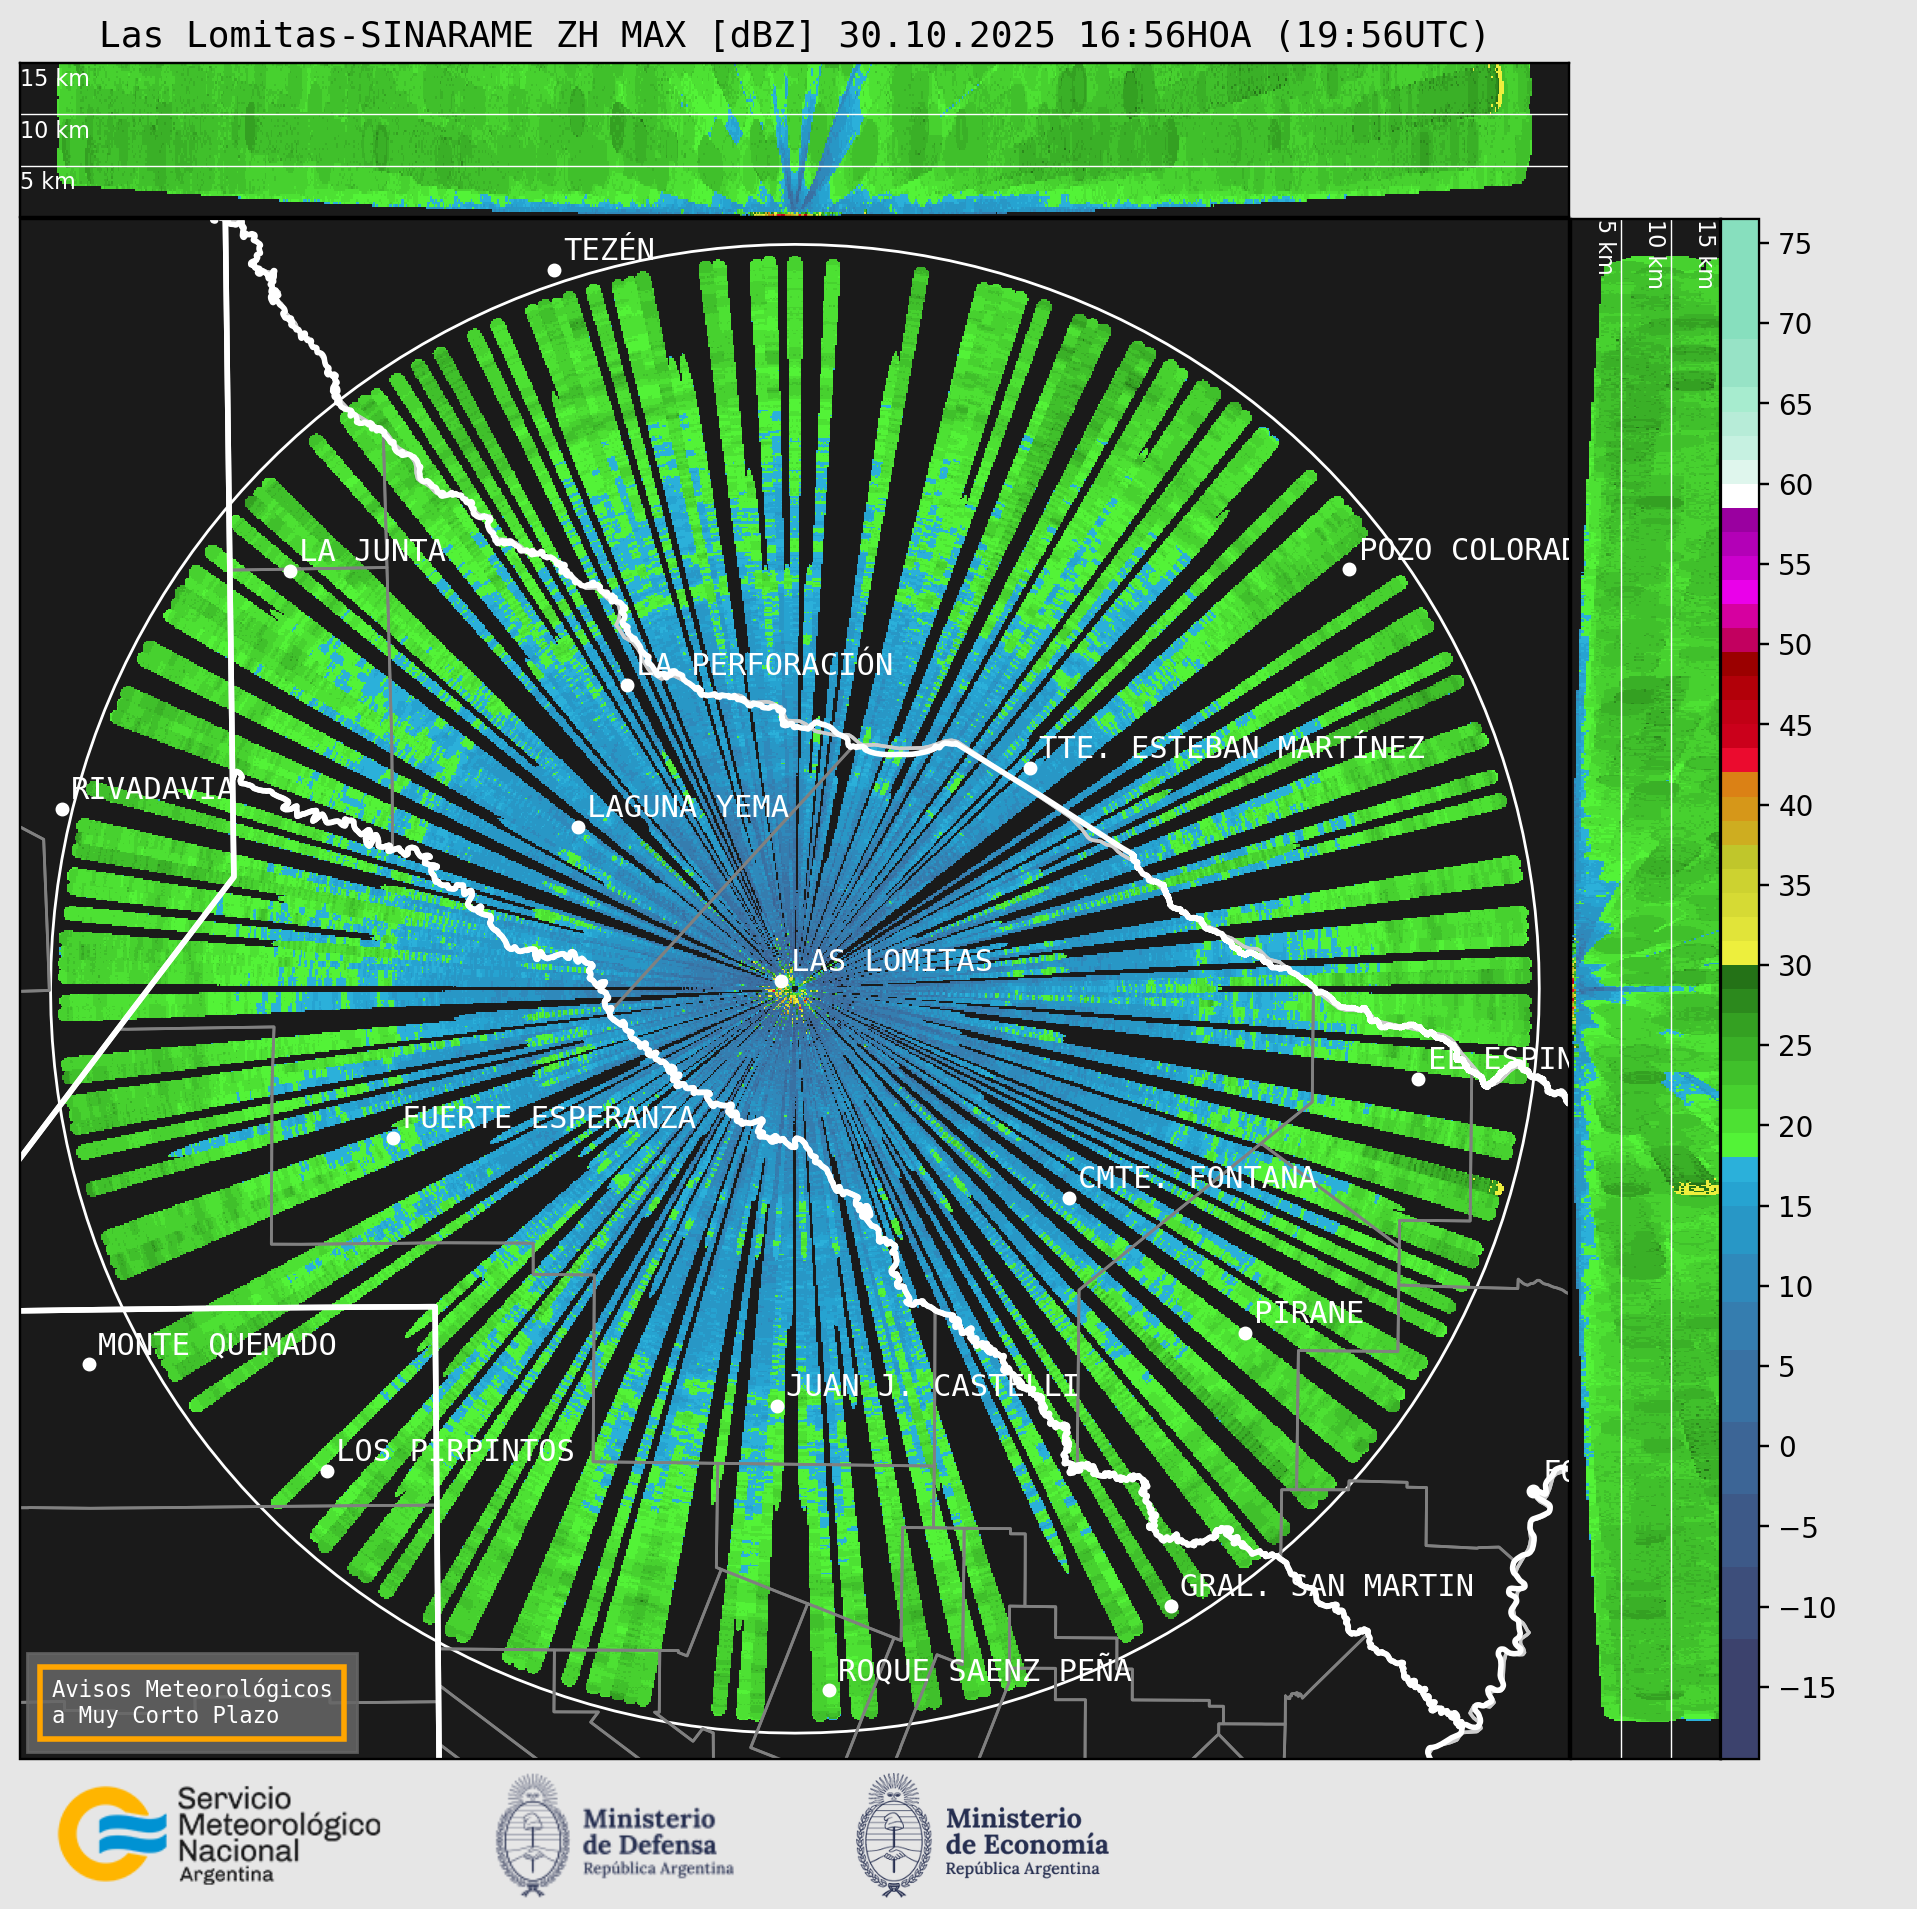Click the 10 dBZ blue color band
1917x1909 pixels.
click(x=1740, y=1278)
